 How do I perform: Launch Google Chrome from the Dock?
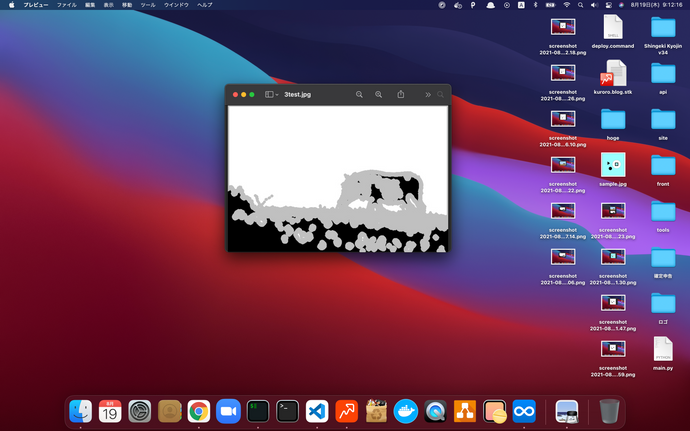pyautogui.click(x=199, y=411)
